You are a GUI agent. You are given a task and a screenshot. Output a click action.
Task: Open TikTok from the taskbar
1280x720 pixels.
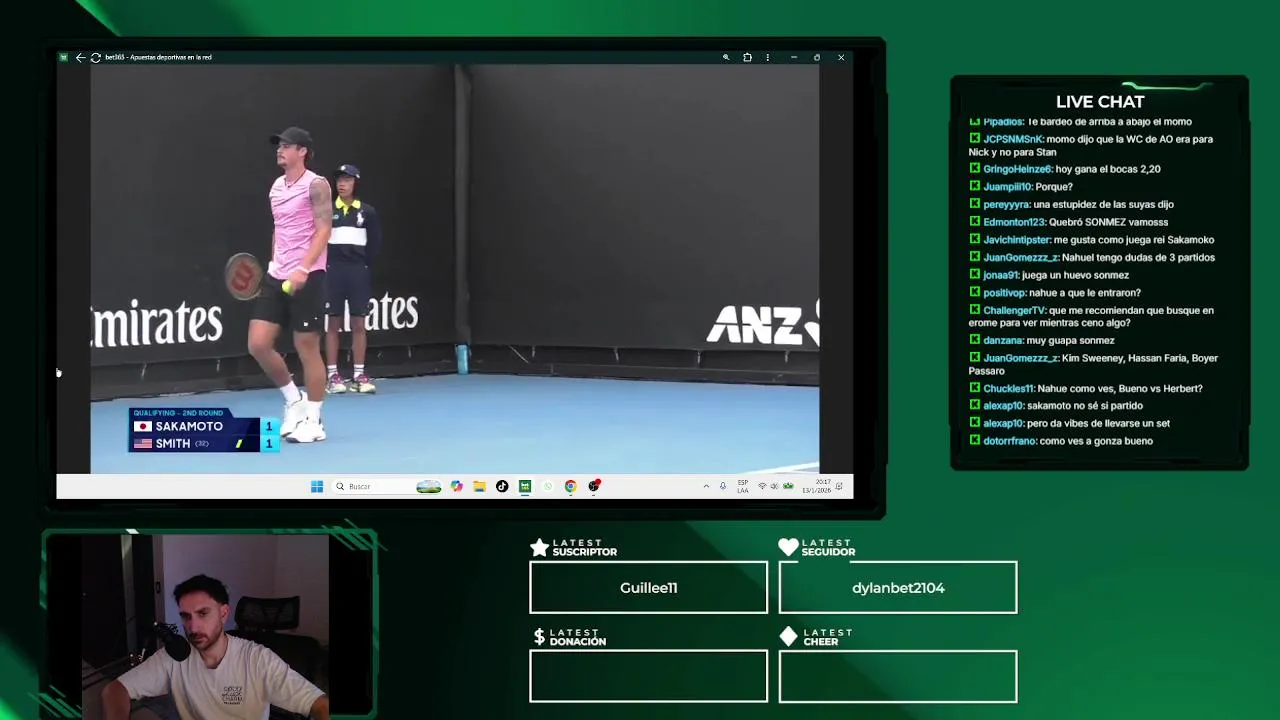[502, 486]
